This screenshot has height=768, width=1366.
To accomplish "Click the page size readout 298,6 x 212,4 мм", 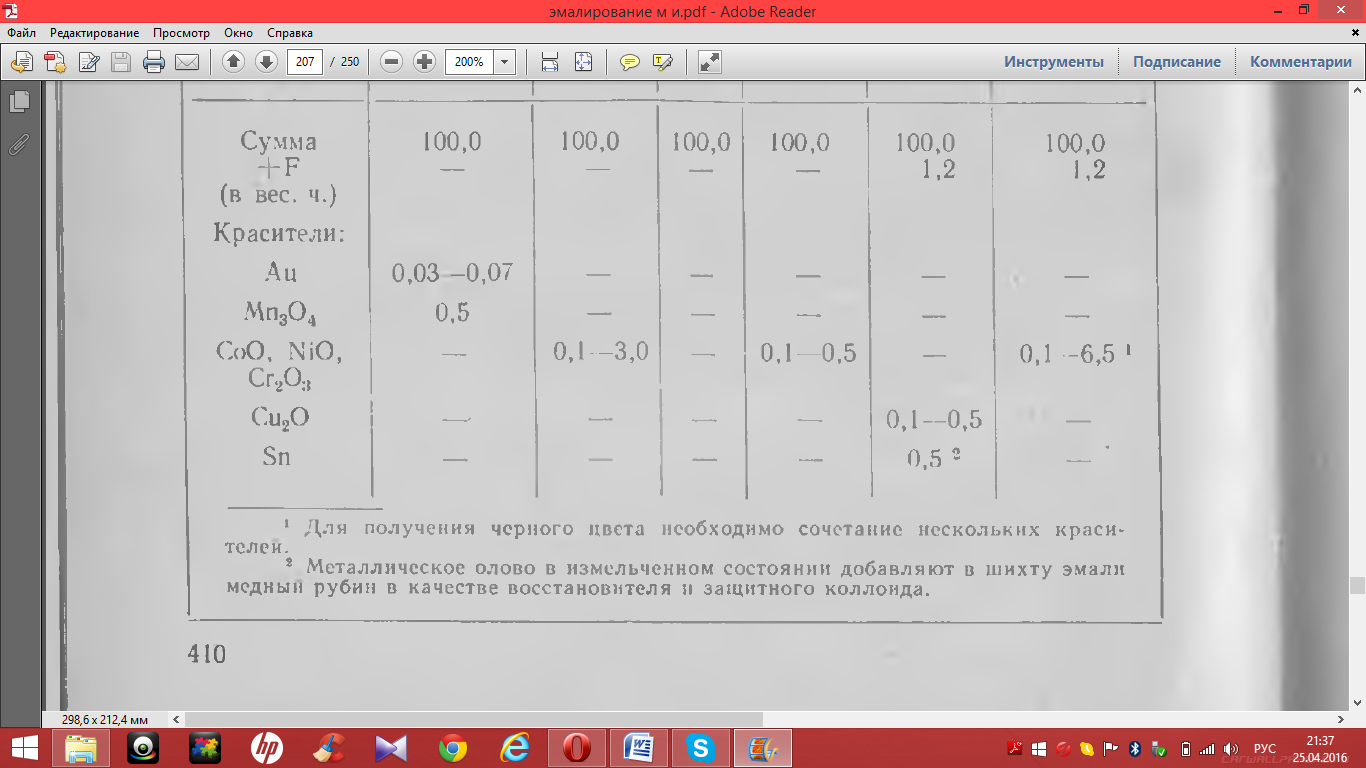I will [x=105, y=719].
